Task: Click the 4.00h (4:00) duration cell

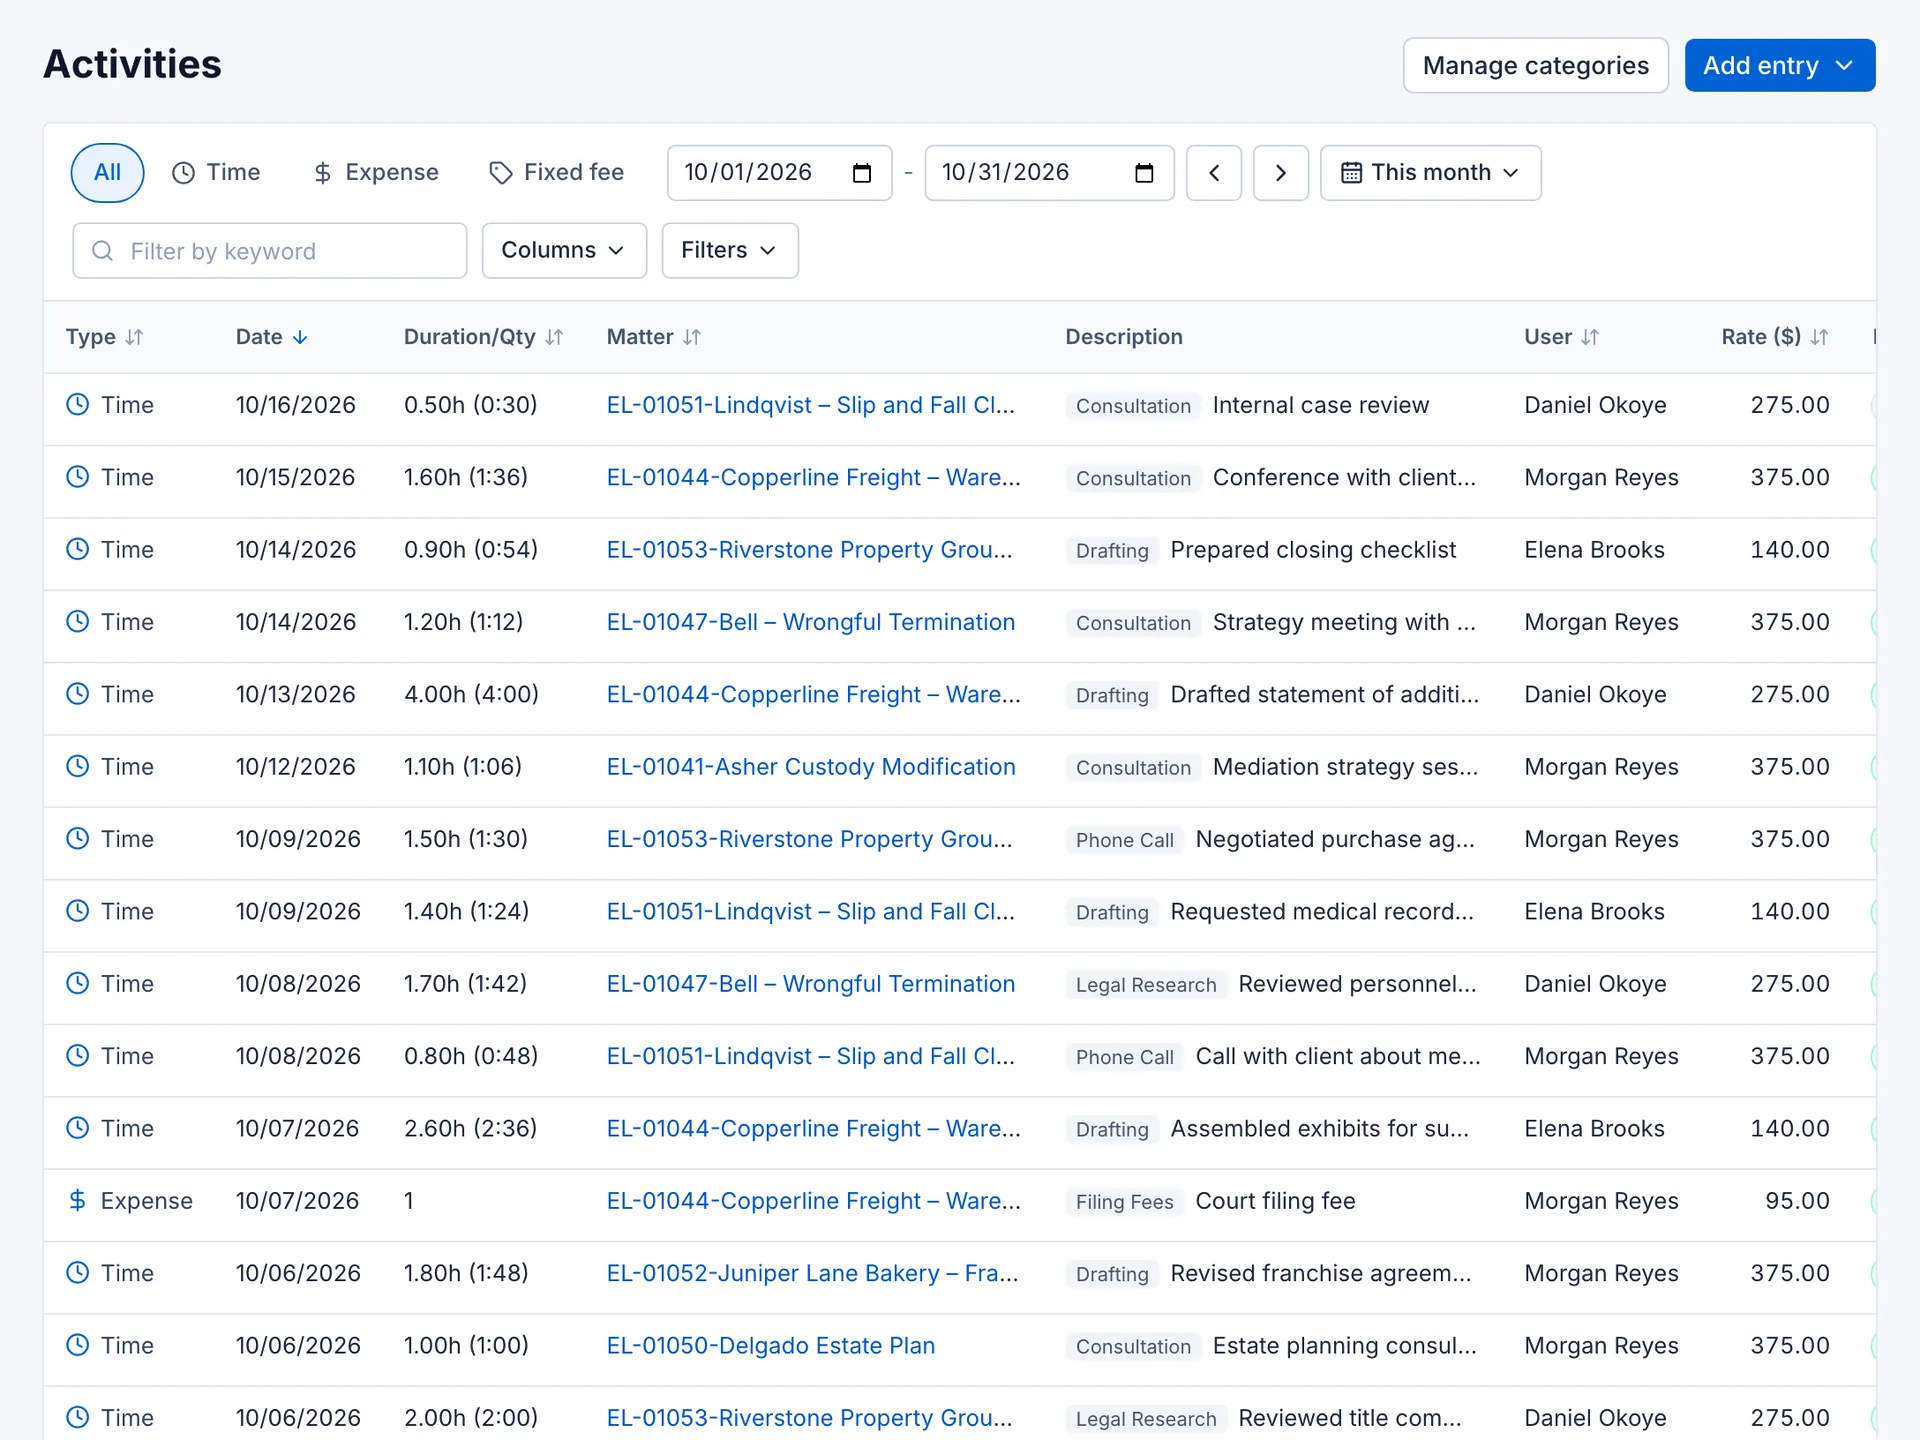Action: pos(471,694)
